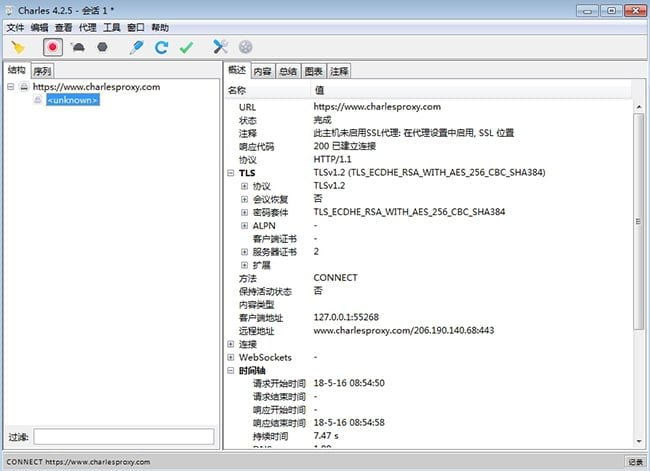Viewport: 650px width, 471px height.
Task: Expand the 密码套件 row
Action: (245, 213)
